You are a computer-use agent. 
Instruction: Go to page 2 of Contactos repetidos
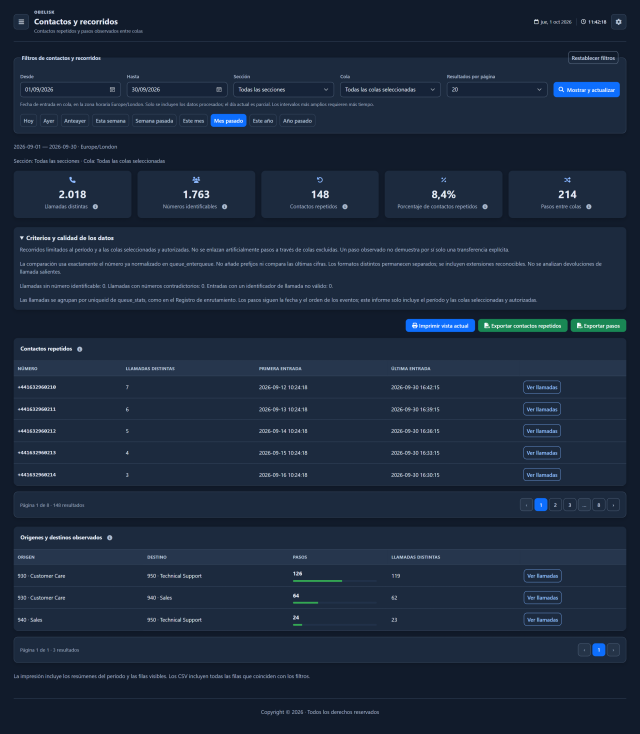click(x=555, y=505)
